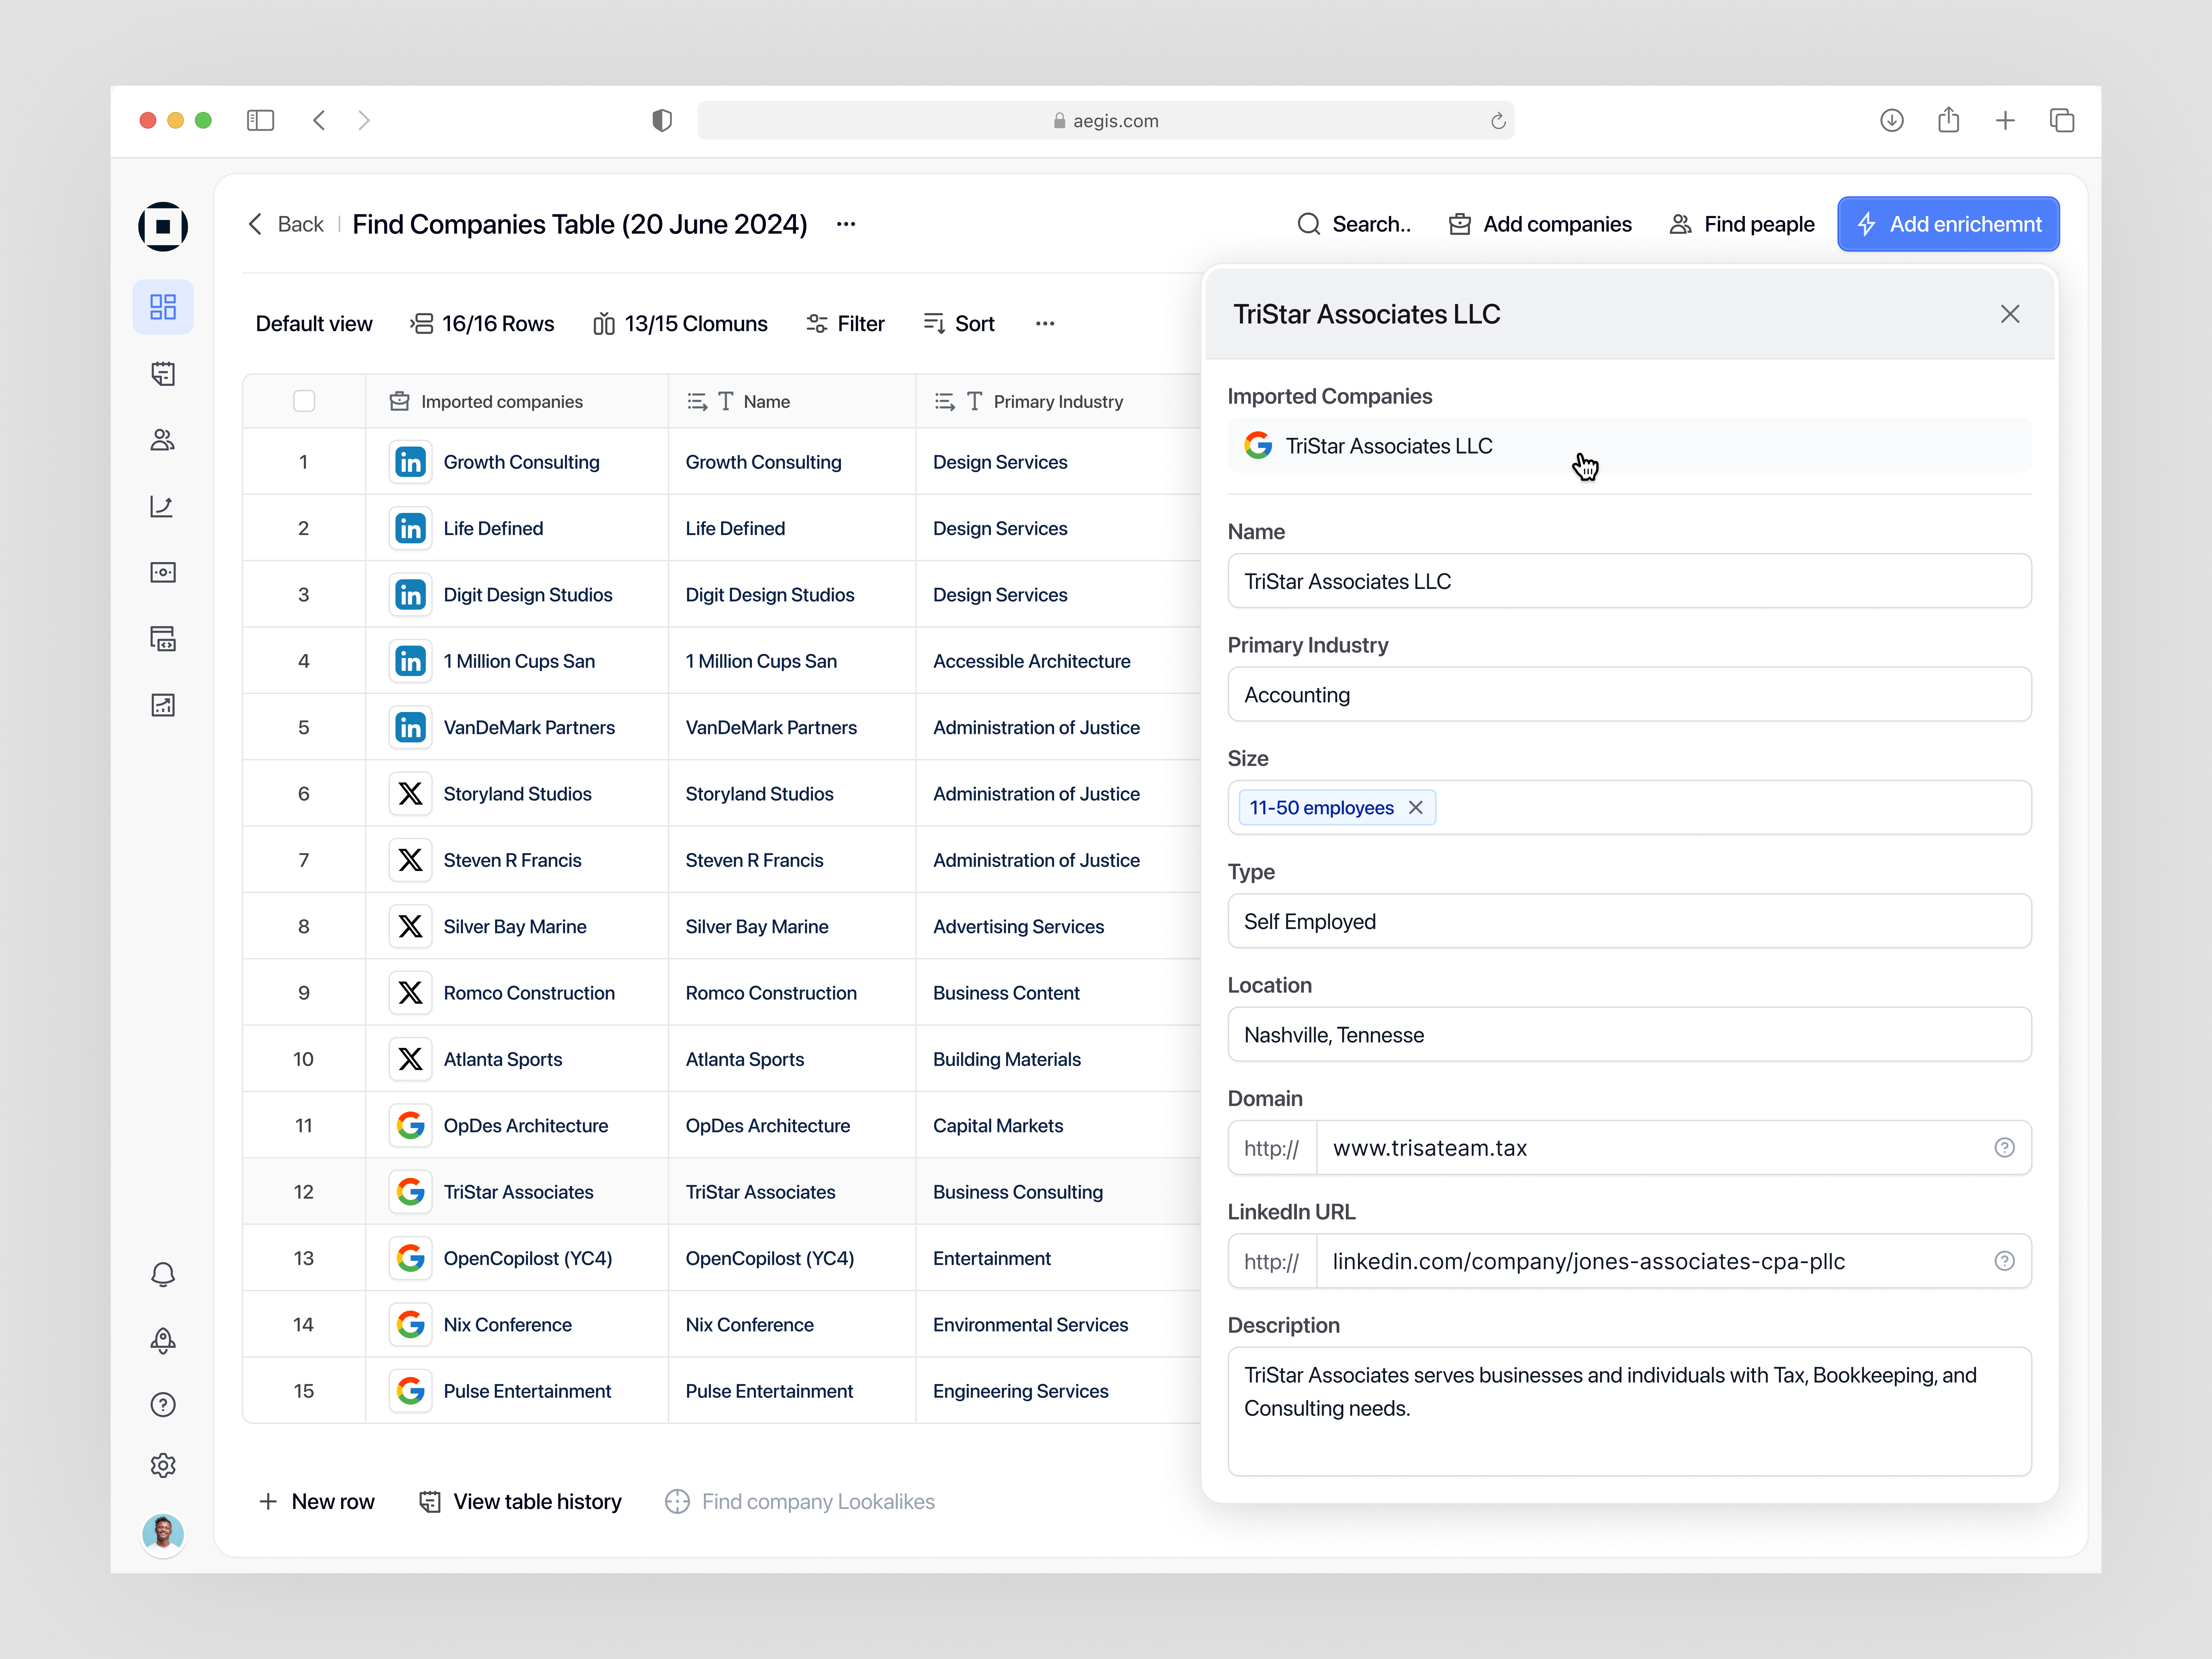
Task: Click View table history
Action: 520,1502
